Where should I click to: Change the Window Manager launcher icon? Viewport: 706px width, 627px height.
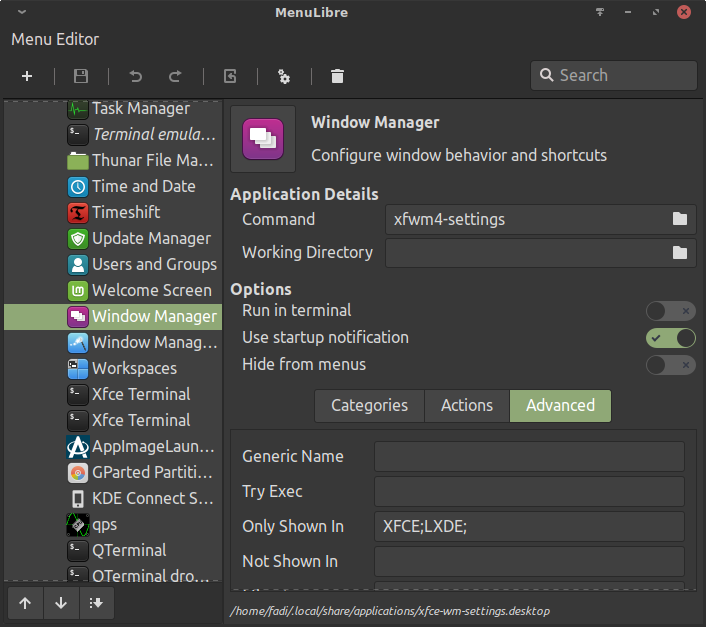coord(263,139)
